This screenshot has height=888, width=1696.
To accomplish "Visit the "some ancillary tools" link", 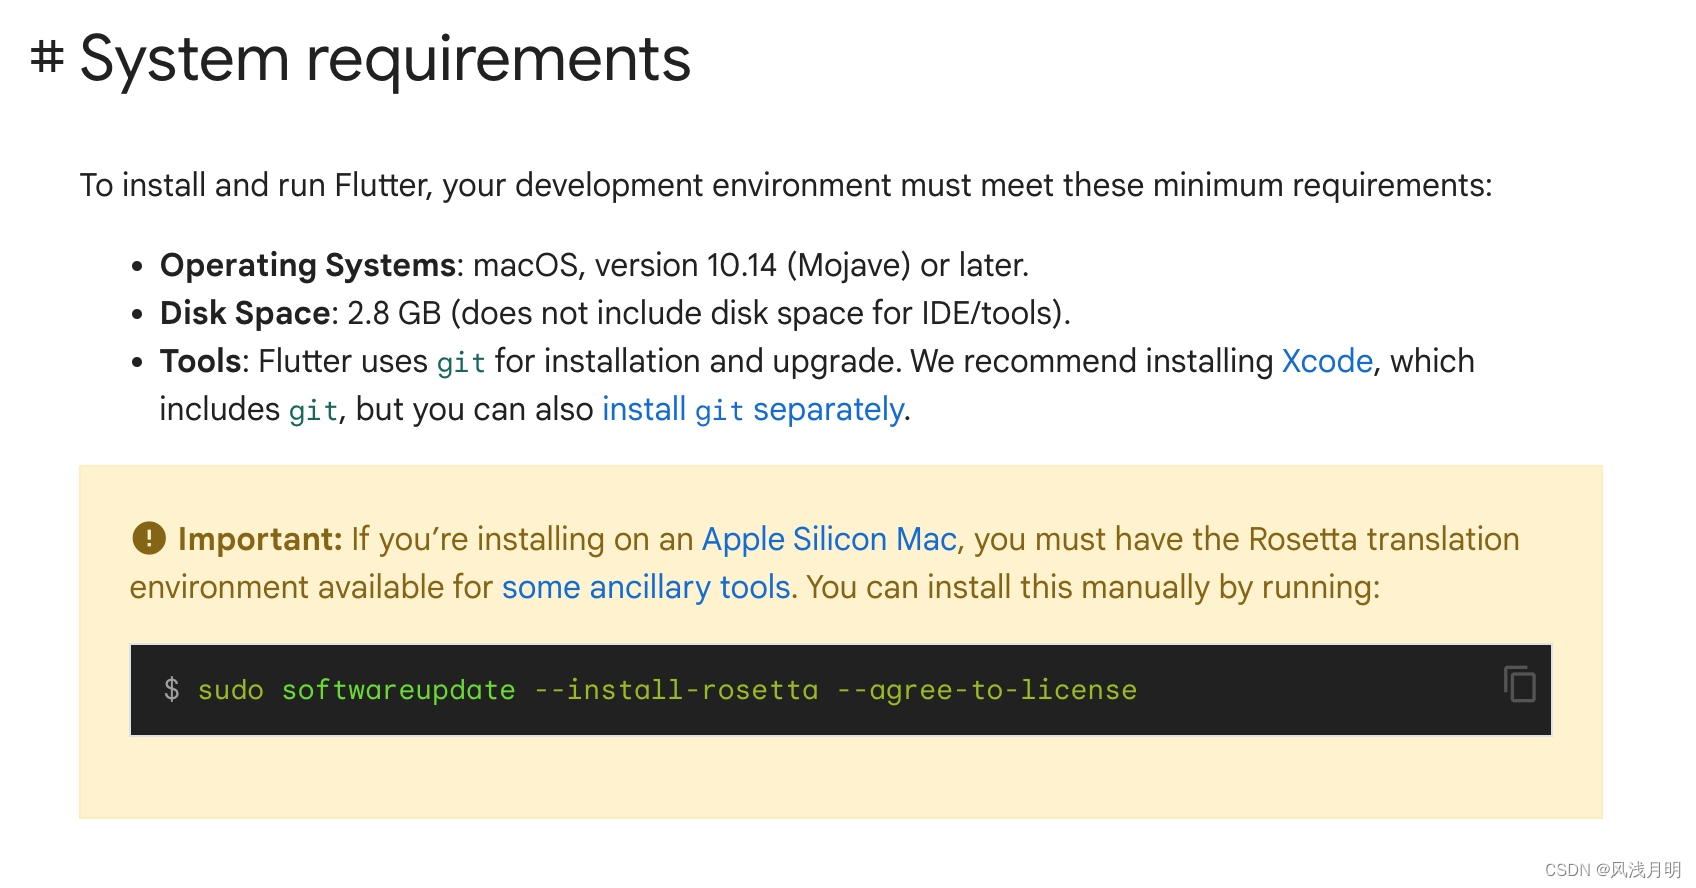I will [646, 587].
